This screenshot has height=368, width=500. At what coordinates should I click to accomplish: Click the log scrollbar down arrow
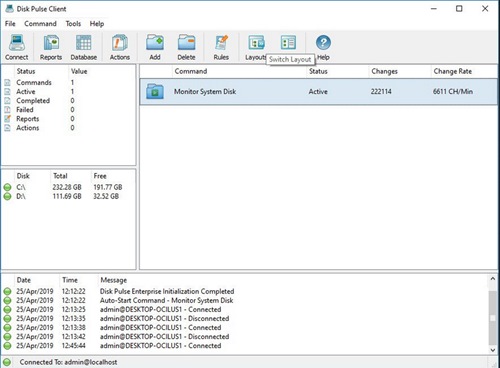tap(493, 350)
